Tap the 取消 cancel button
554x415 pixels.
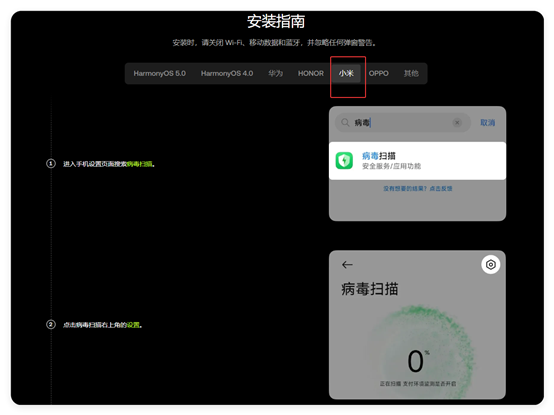pyautogui.click(x=487, y=123)
